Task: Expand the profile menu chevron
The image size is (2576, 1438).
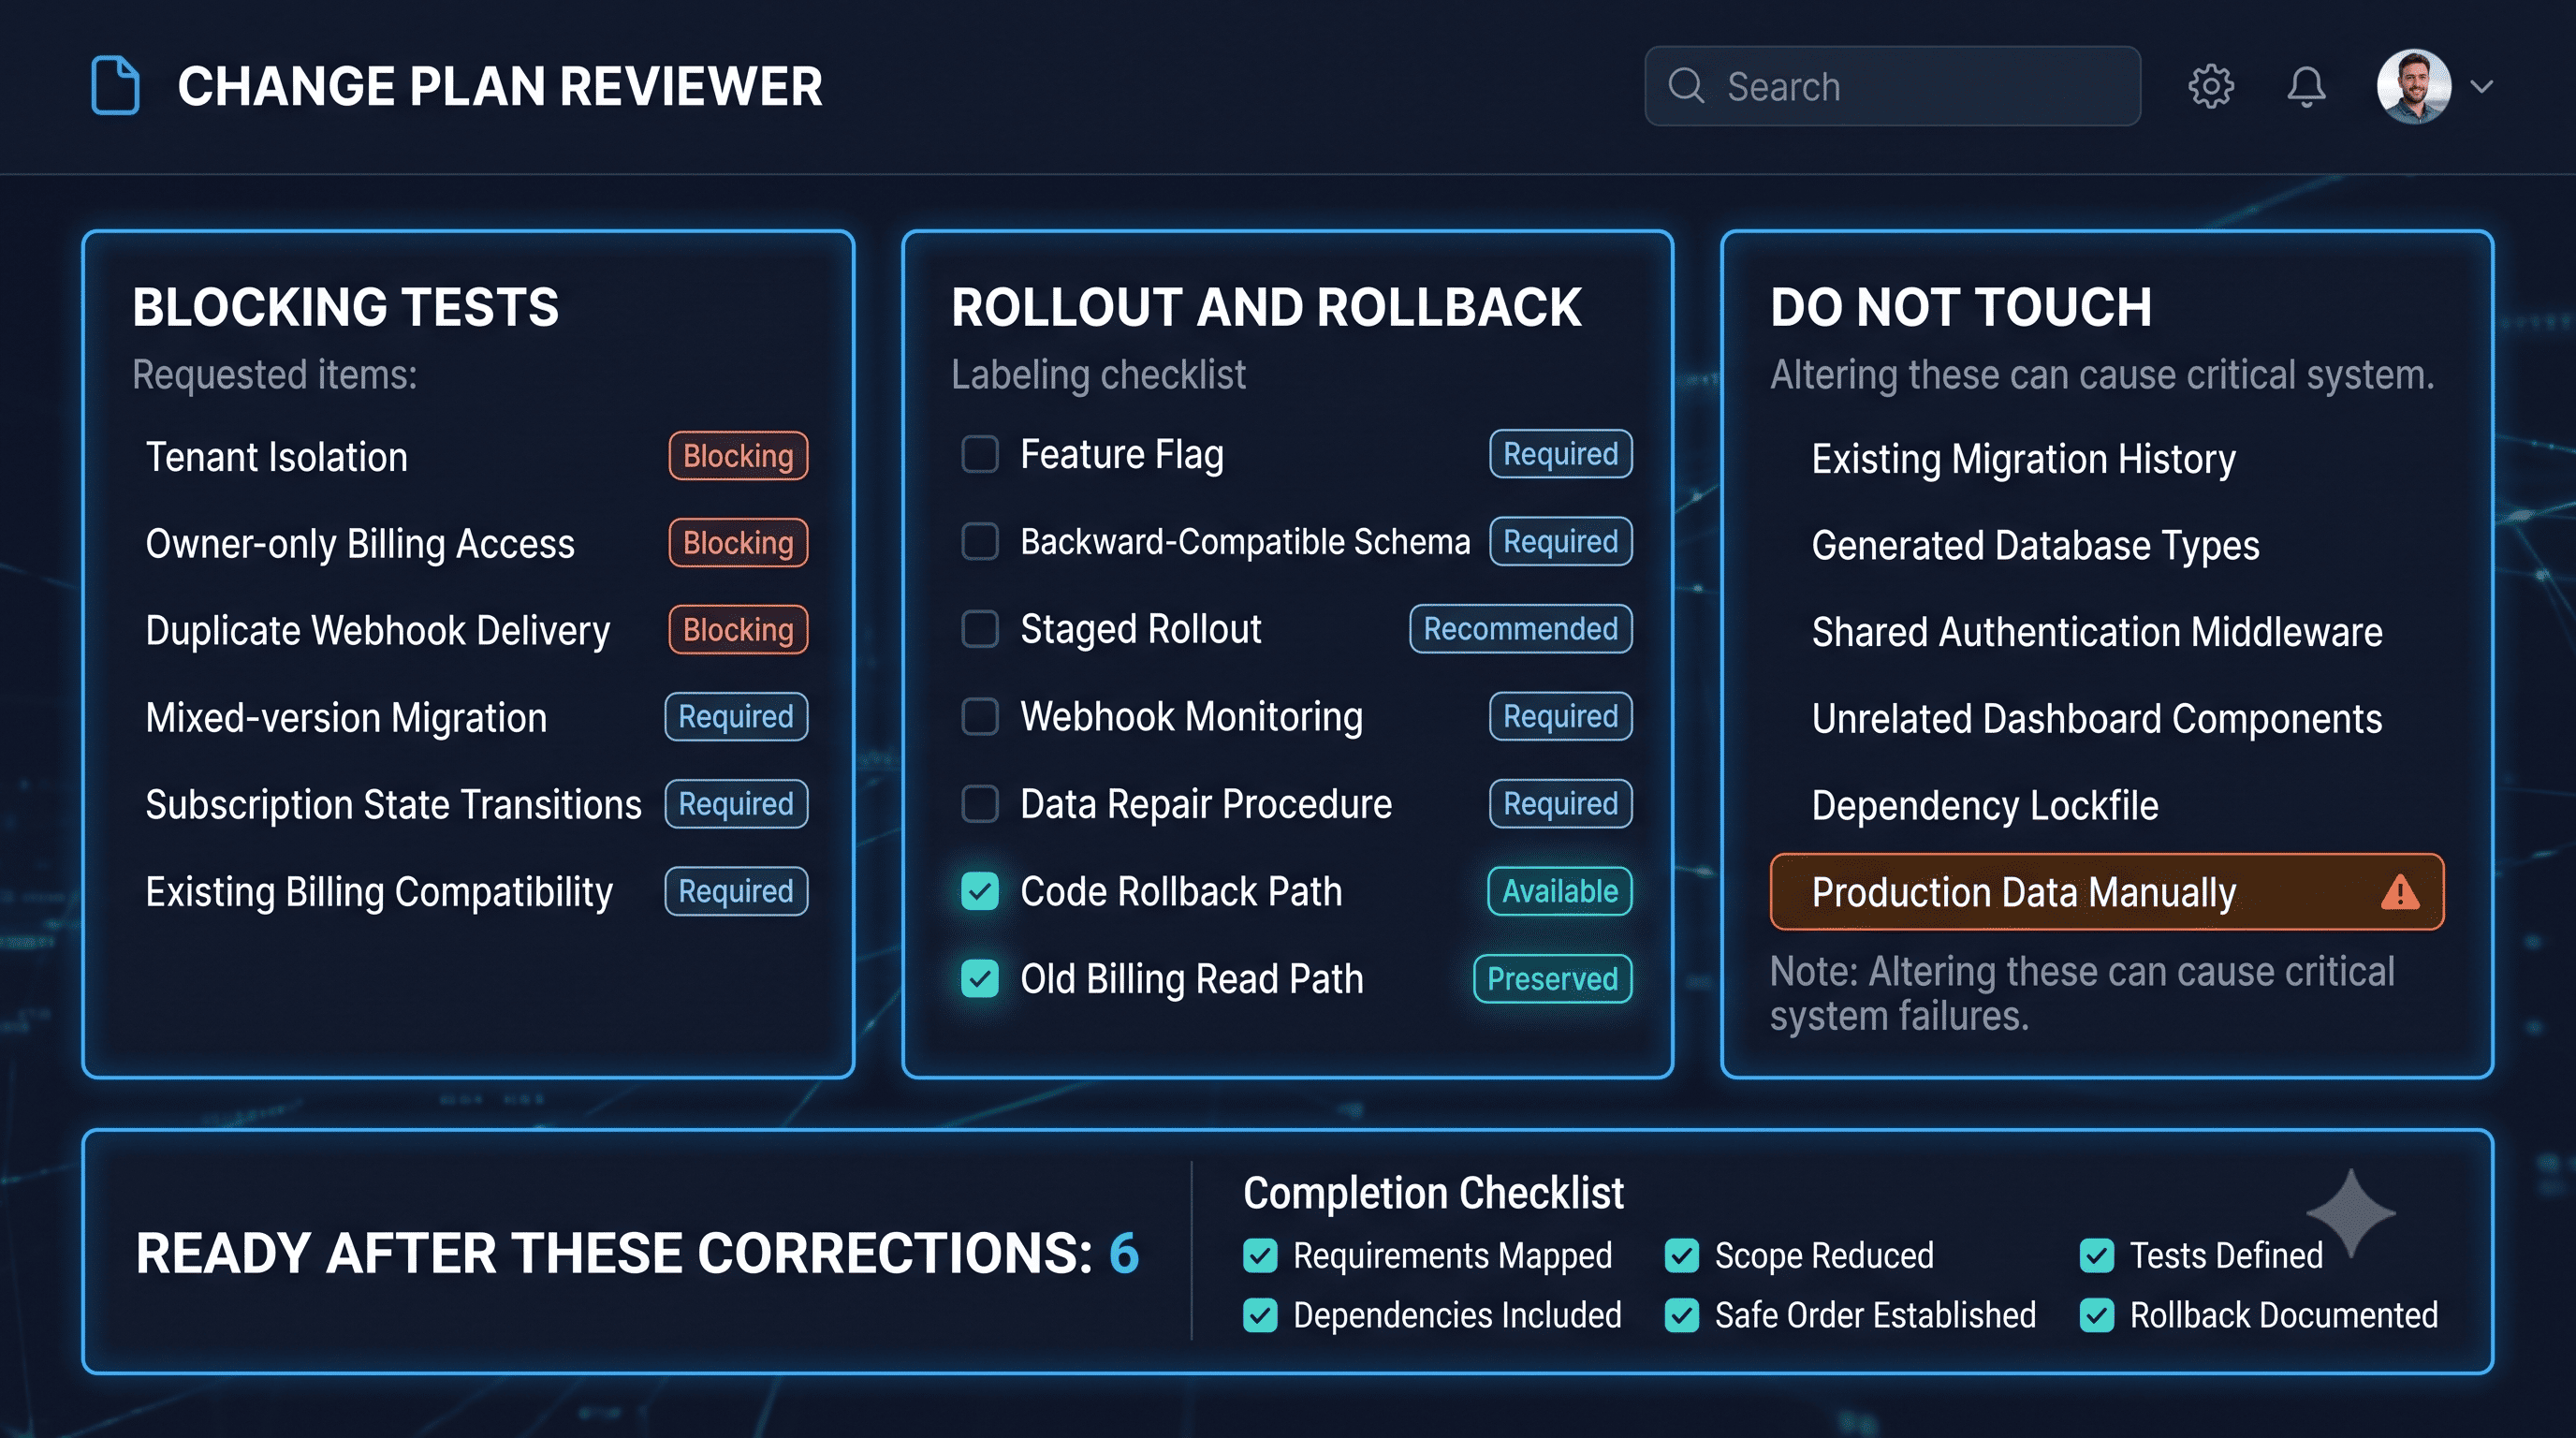Action: 2482,86
